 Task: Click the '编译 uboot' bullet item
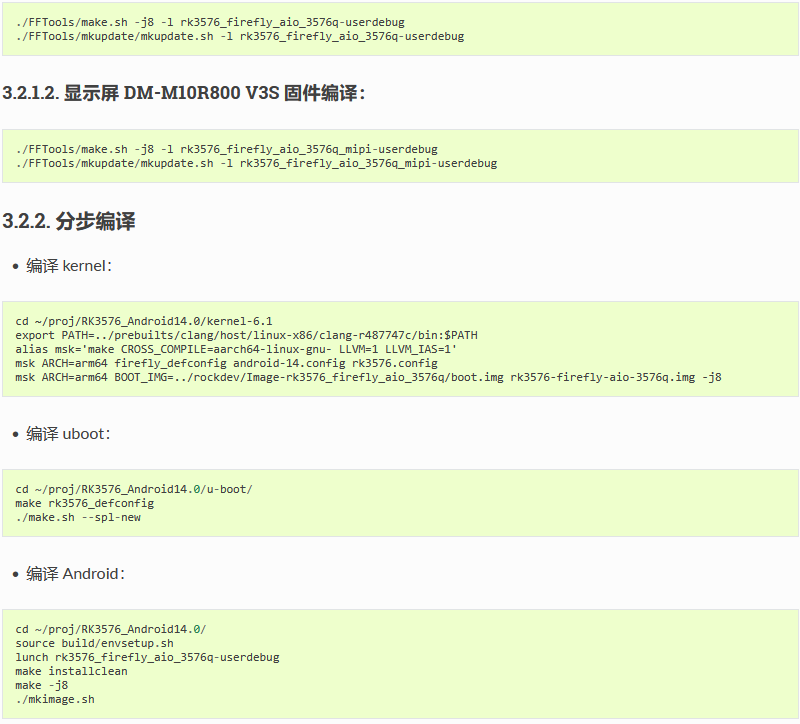(68, 434)
